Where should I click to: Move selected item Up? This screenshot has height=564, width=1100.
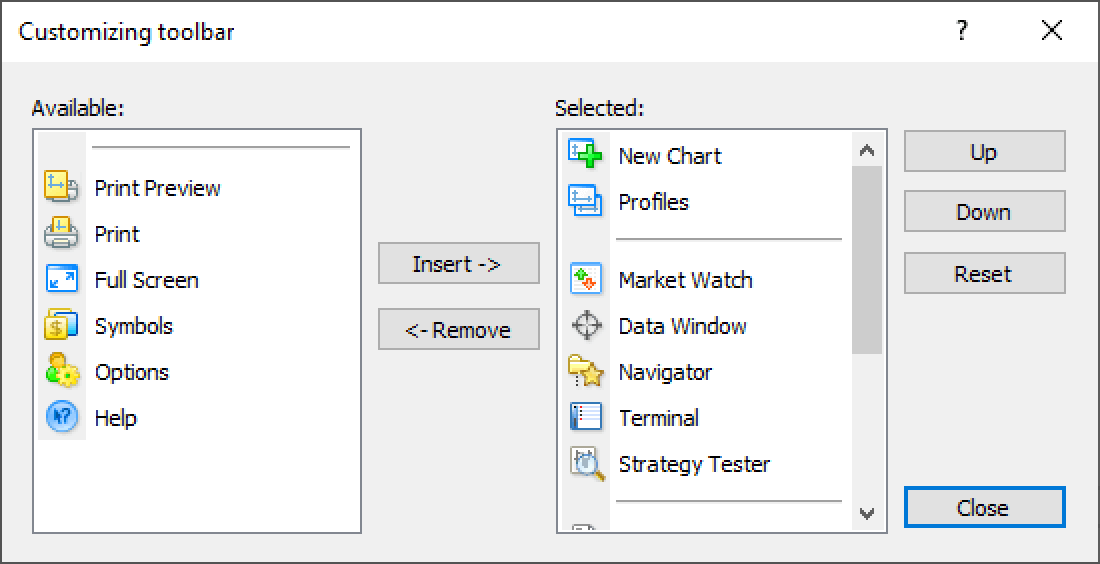pos(984,151)
